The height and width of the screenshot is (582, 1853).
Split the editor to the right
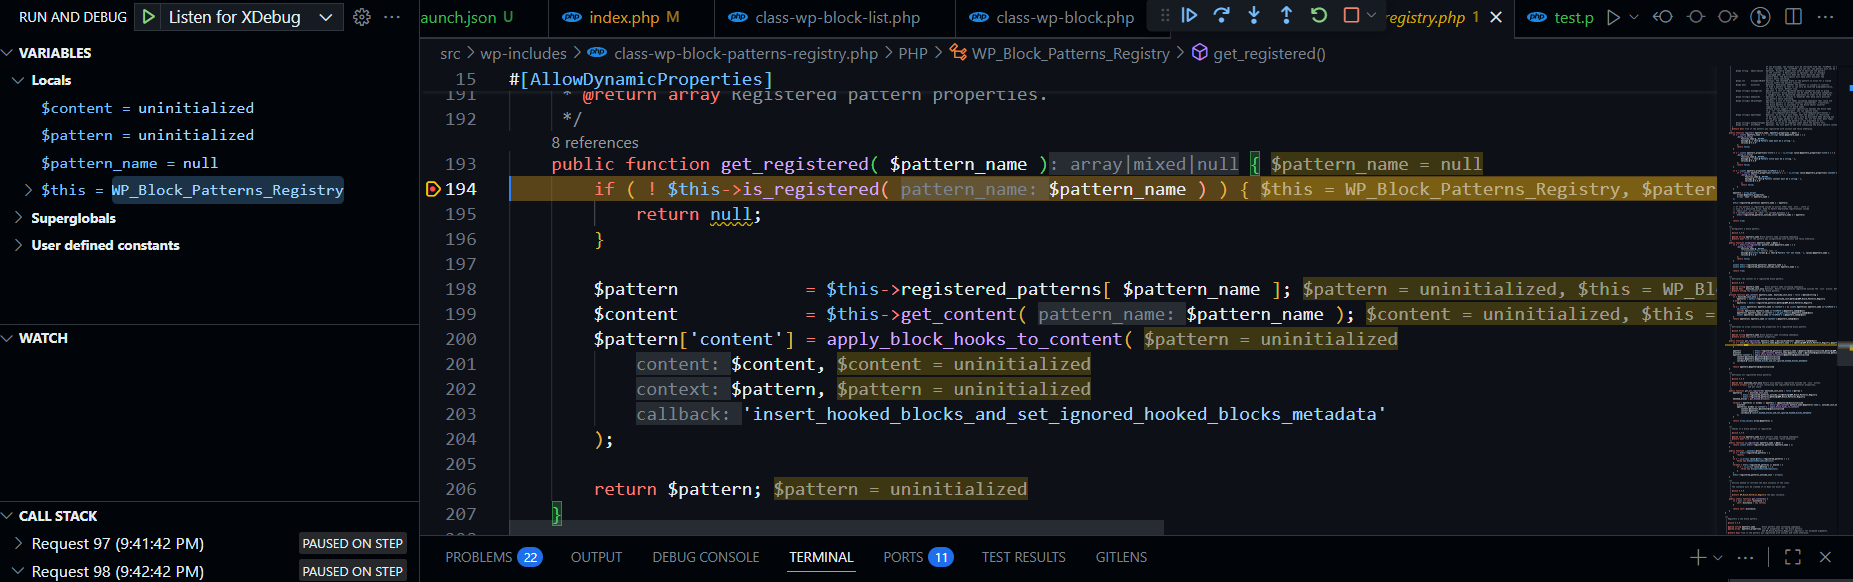click(1794, 17)
